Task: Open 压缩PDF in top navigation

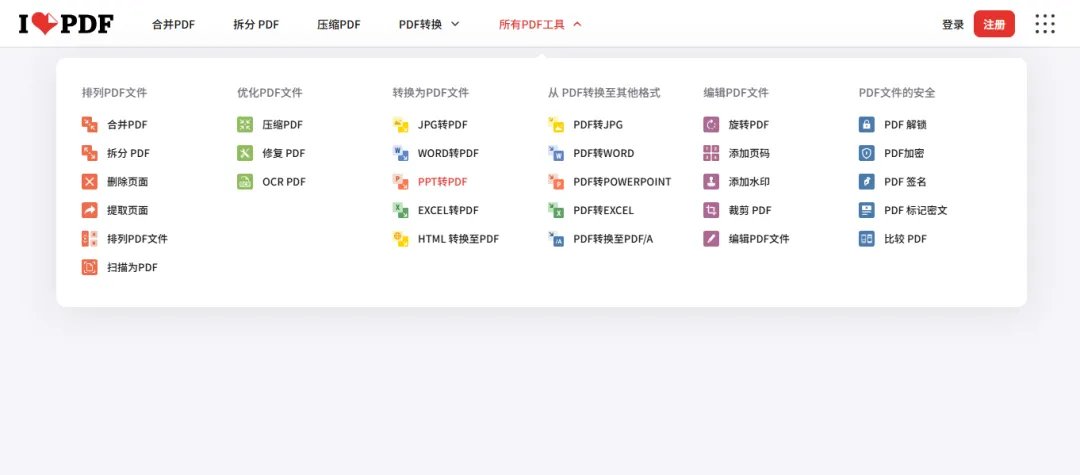Action: point(339,25)
